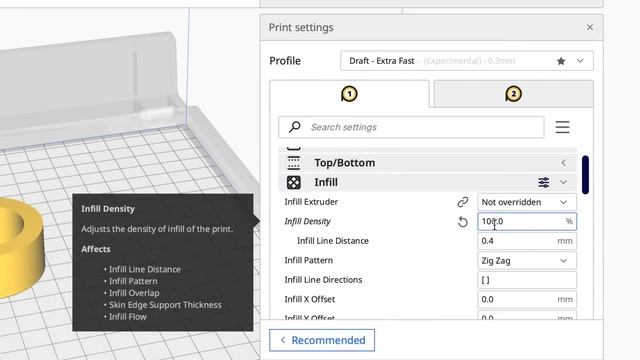Click the Infill Extruder label
The width and height of the screenshot is (640, 360).
pos(311,202)
